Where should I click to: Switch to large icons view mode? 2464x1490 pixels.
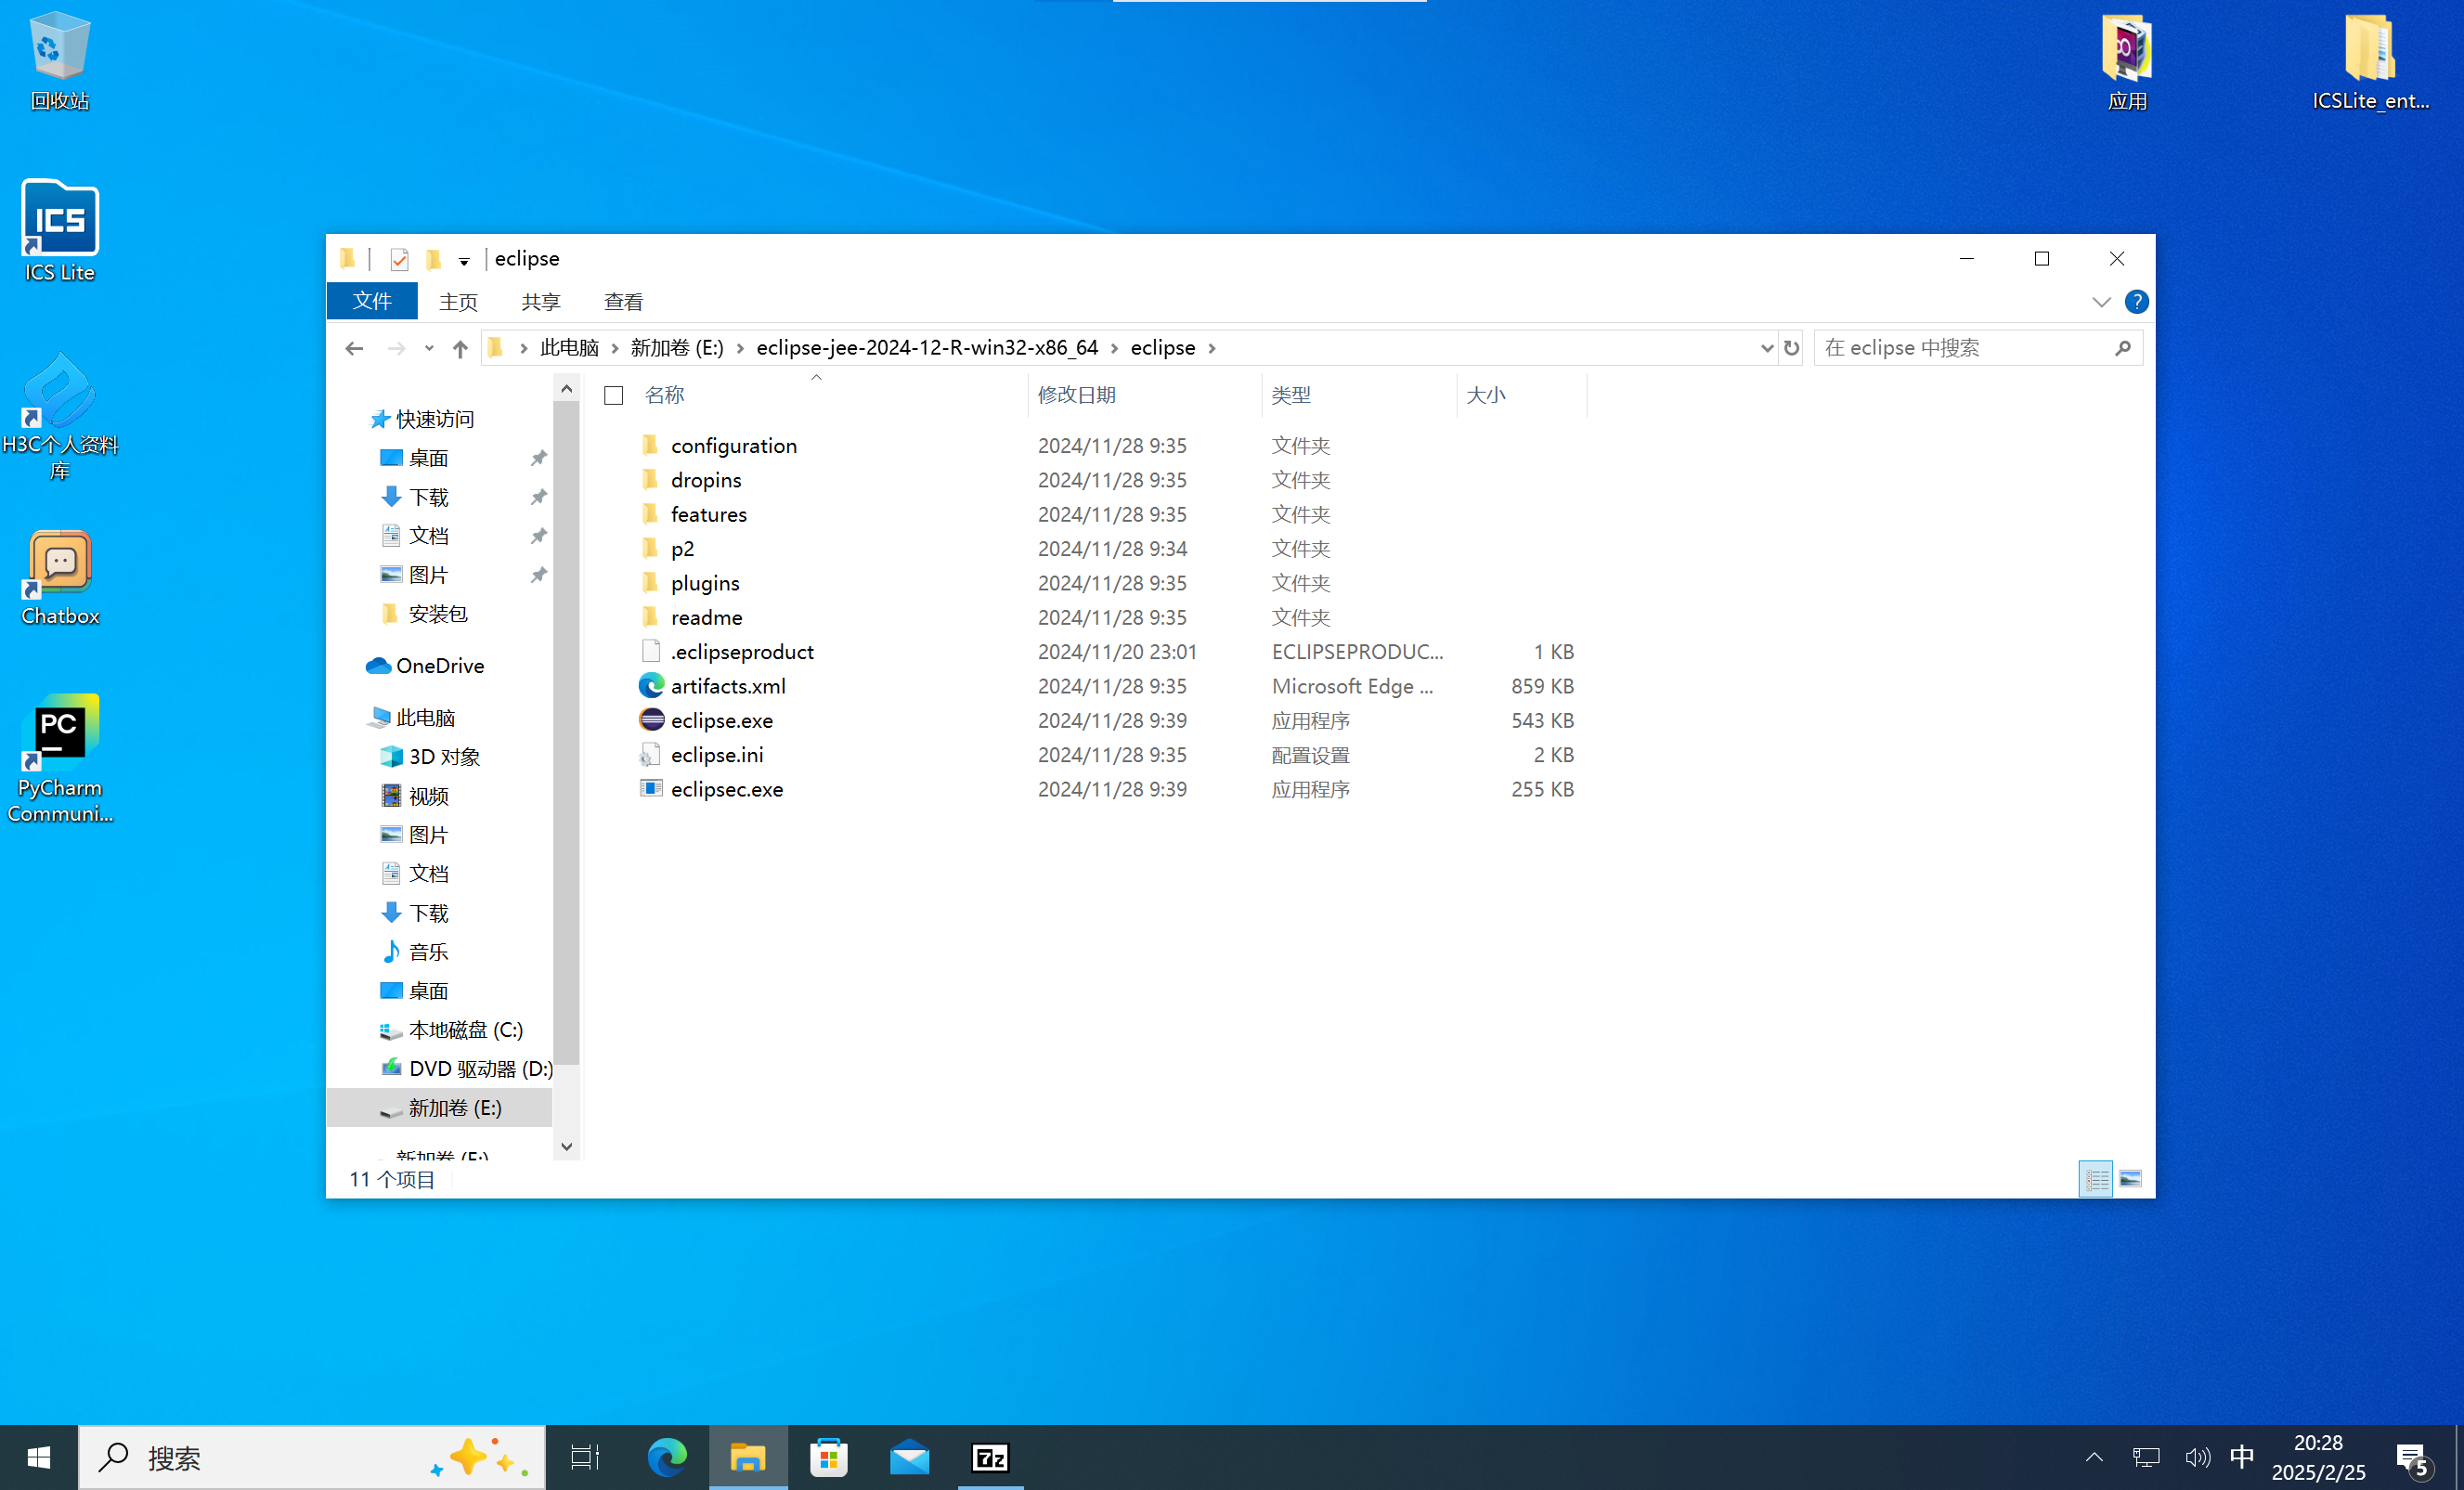2130,1179
